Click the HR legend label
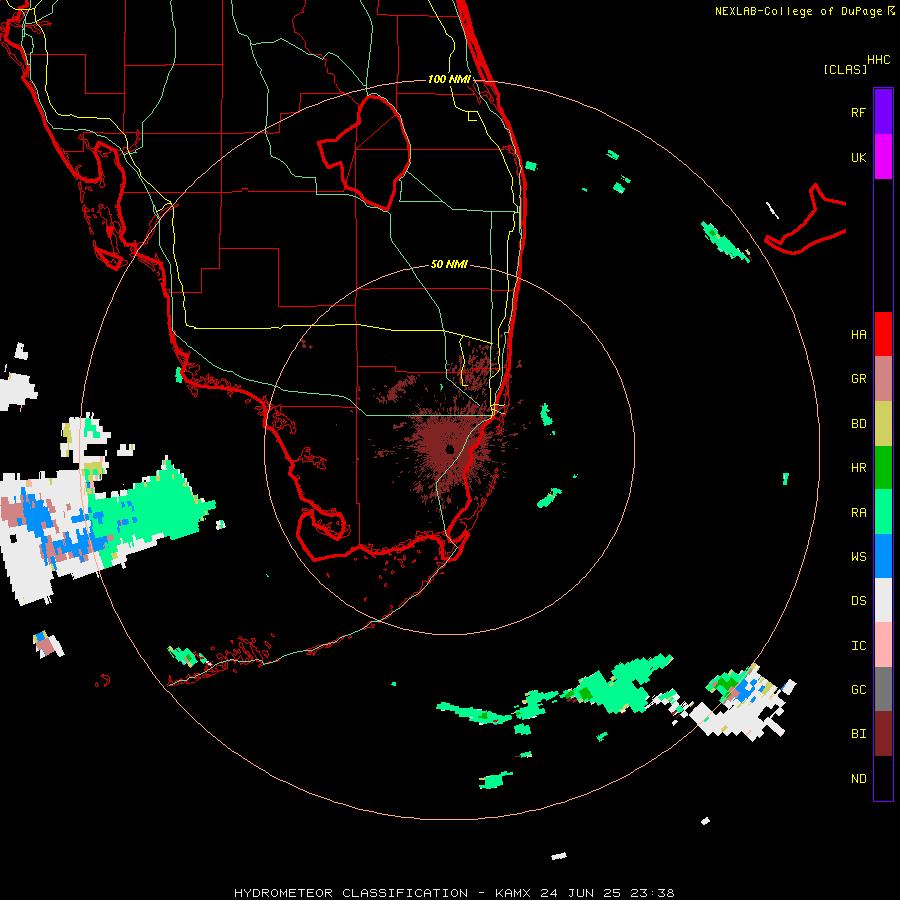 click(x=858, y=468)
